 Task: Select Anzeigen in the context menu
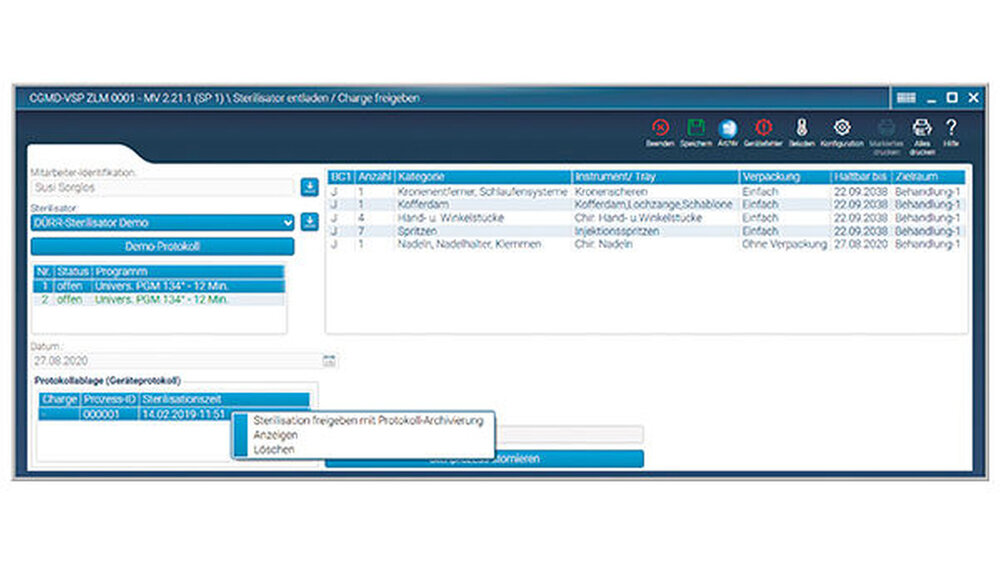274,436
